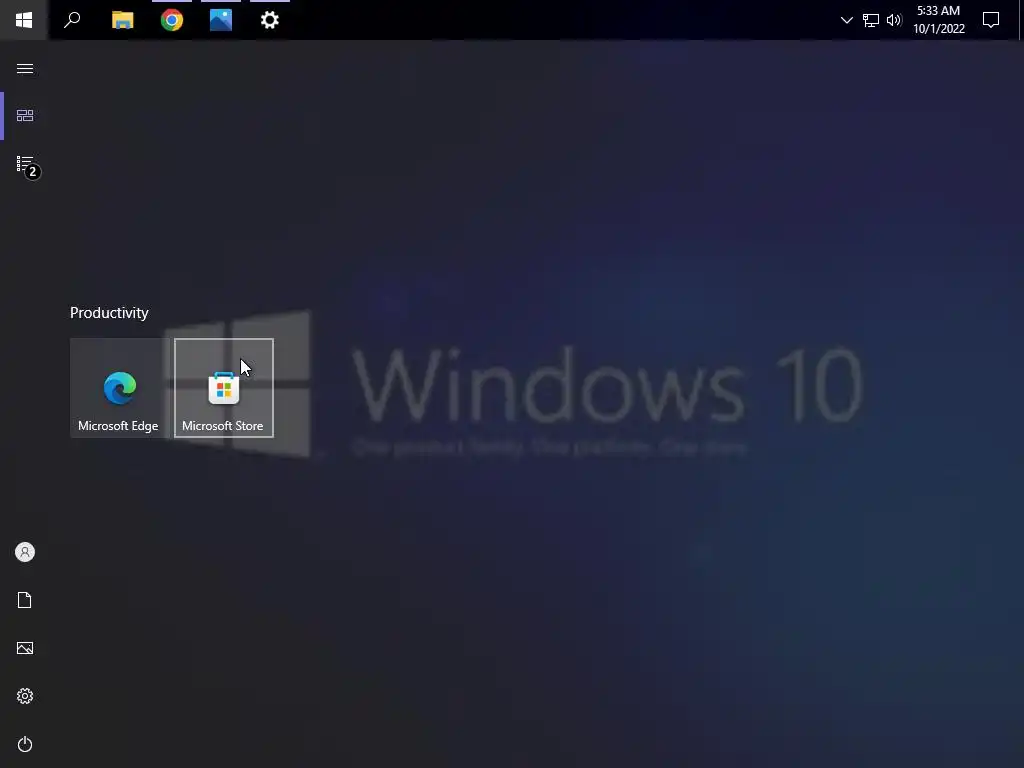
Task: Open the Pictures icon in Start sidebar
Action: (x=25, y=648)
